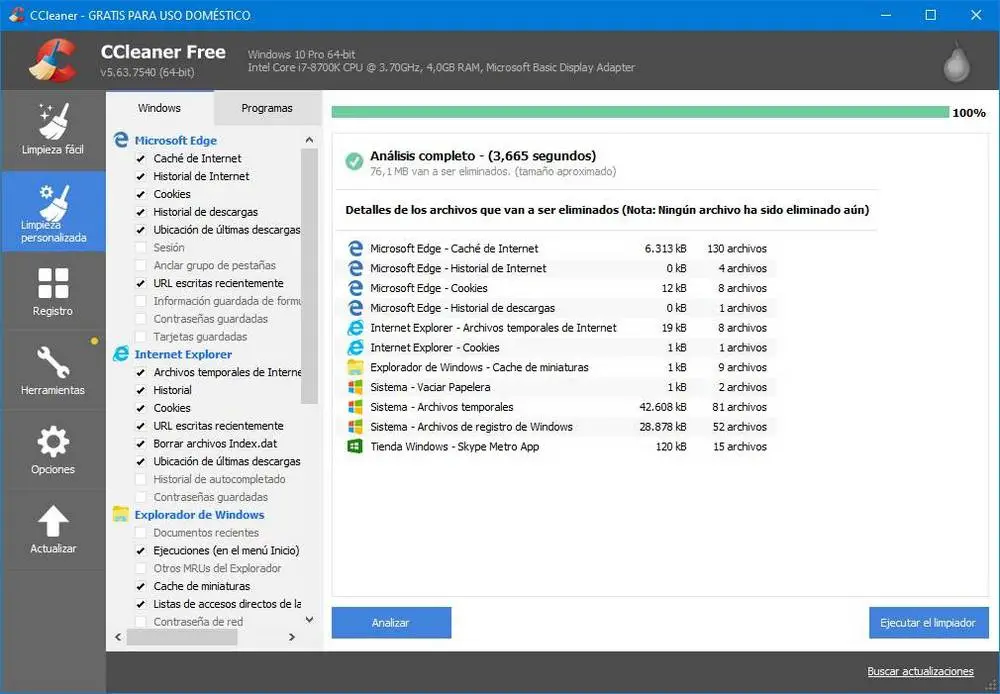This screenshot has height=694, width=1000.
Task: Uncheck Cache de miniaturas checkbox
Action: [140, 586]
